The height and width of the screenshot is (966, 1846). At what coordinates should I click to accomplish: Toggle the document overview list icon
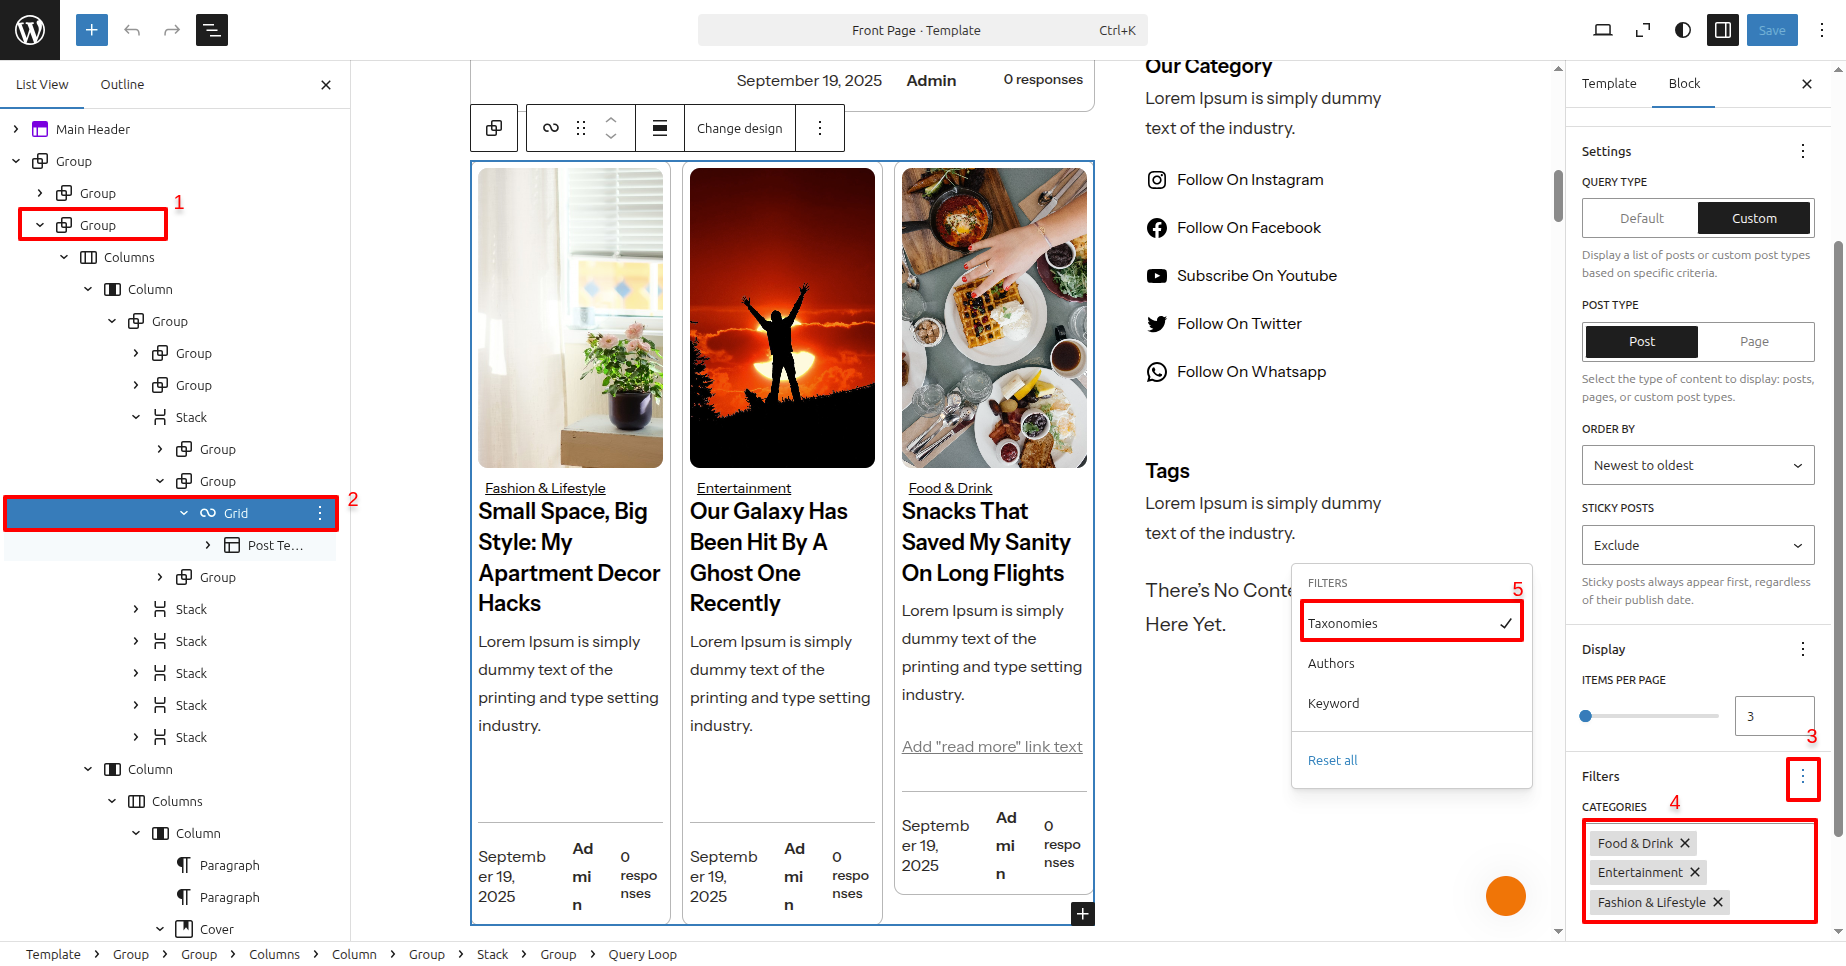(212, 30)
